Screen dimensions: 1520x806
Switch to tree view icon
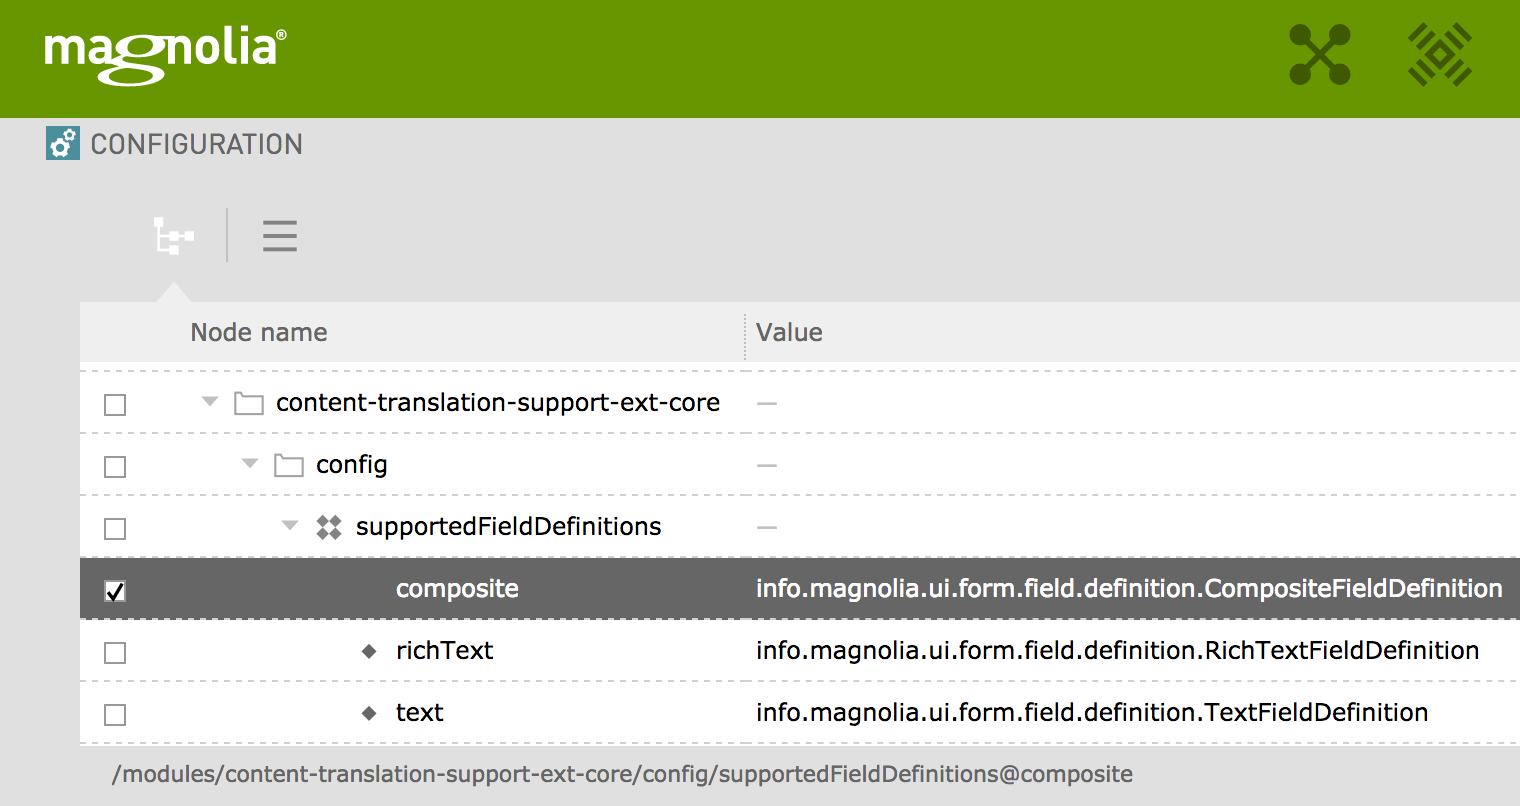(173, 236)
